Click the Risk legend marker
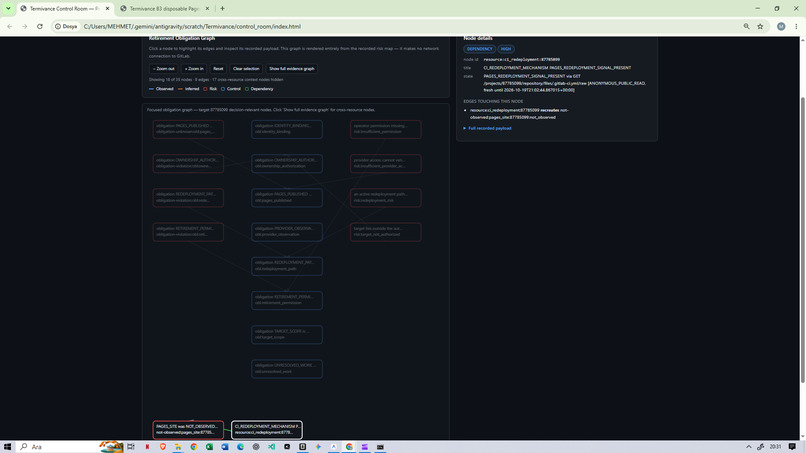This screenshot has width=806, height=453. click(x=205, y=89)
